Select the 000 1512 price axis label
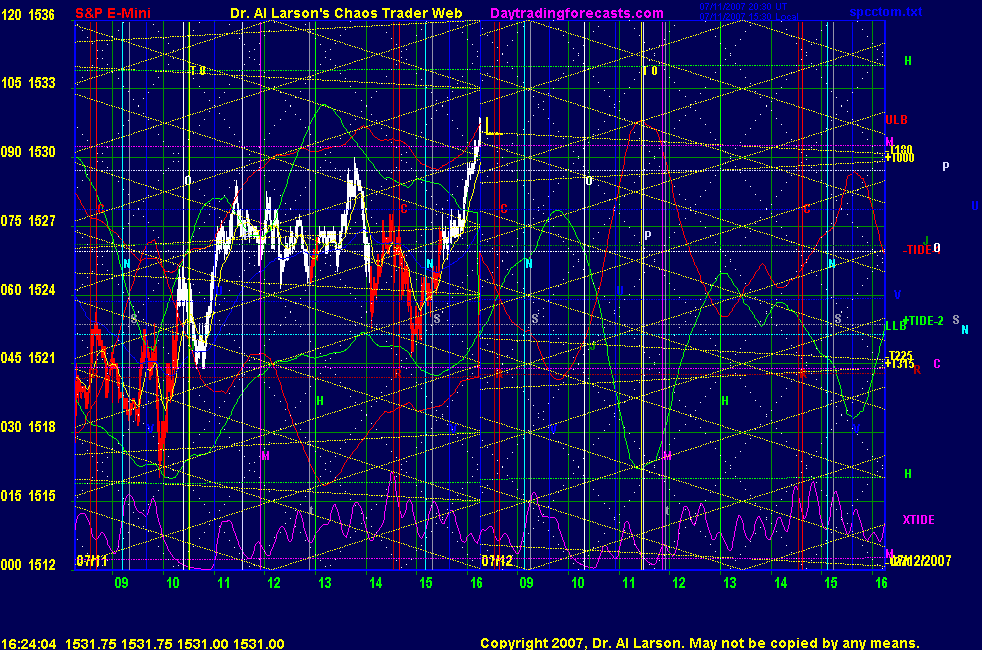This screenshot has width=982, height=650. coord(28,565)
